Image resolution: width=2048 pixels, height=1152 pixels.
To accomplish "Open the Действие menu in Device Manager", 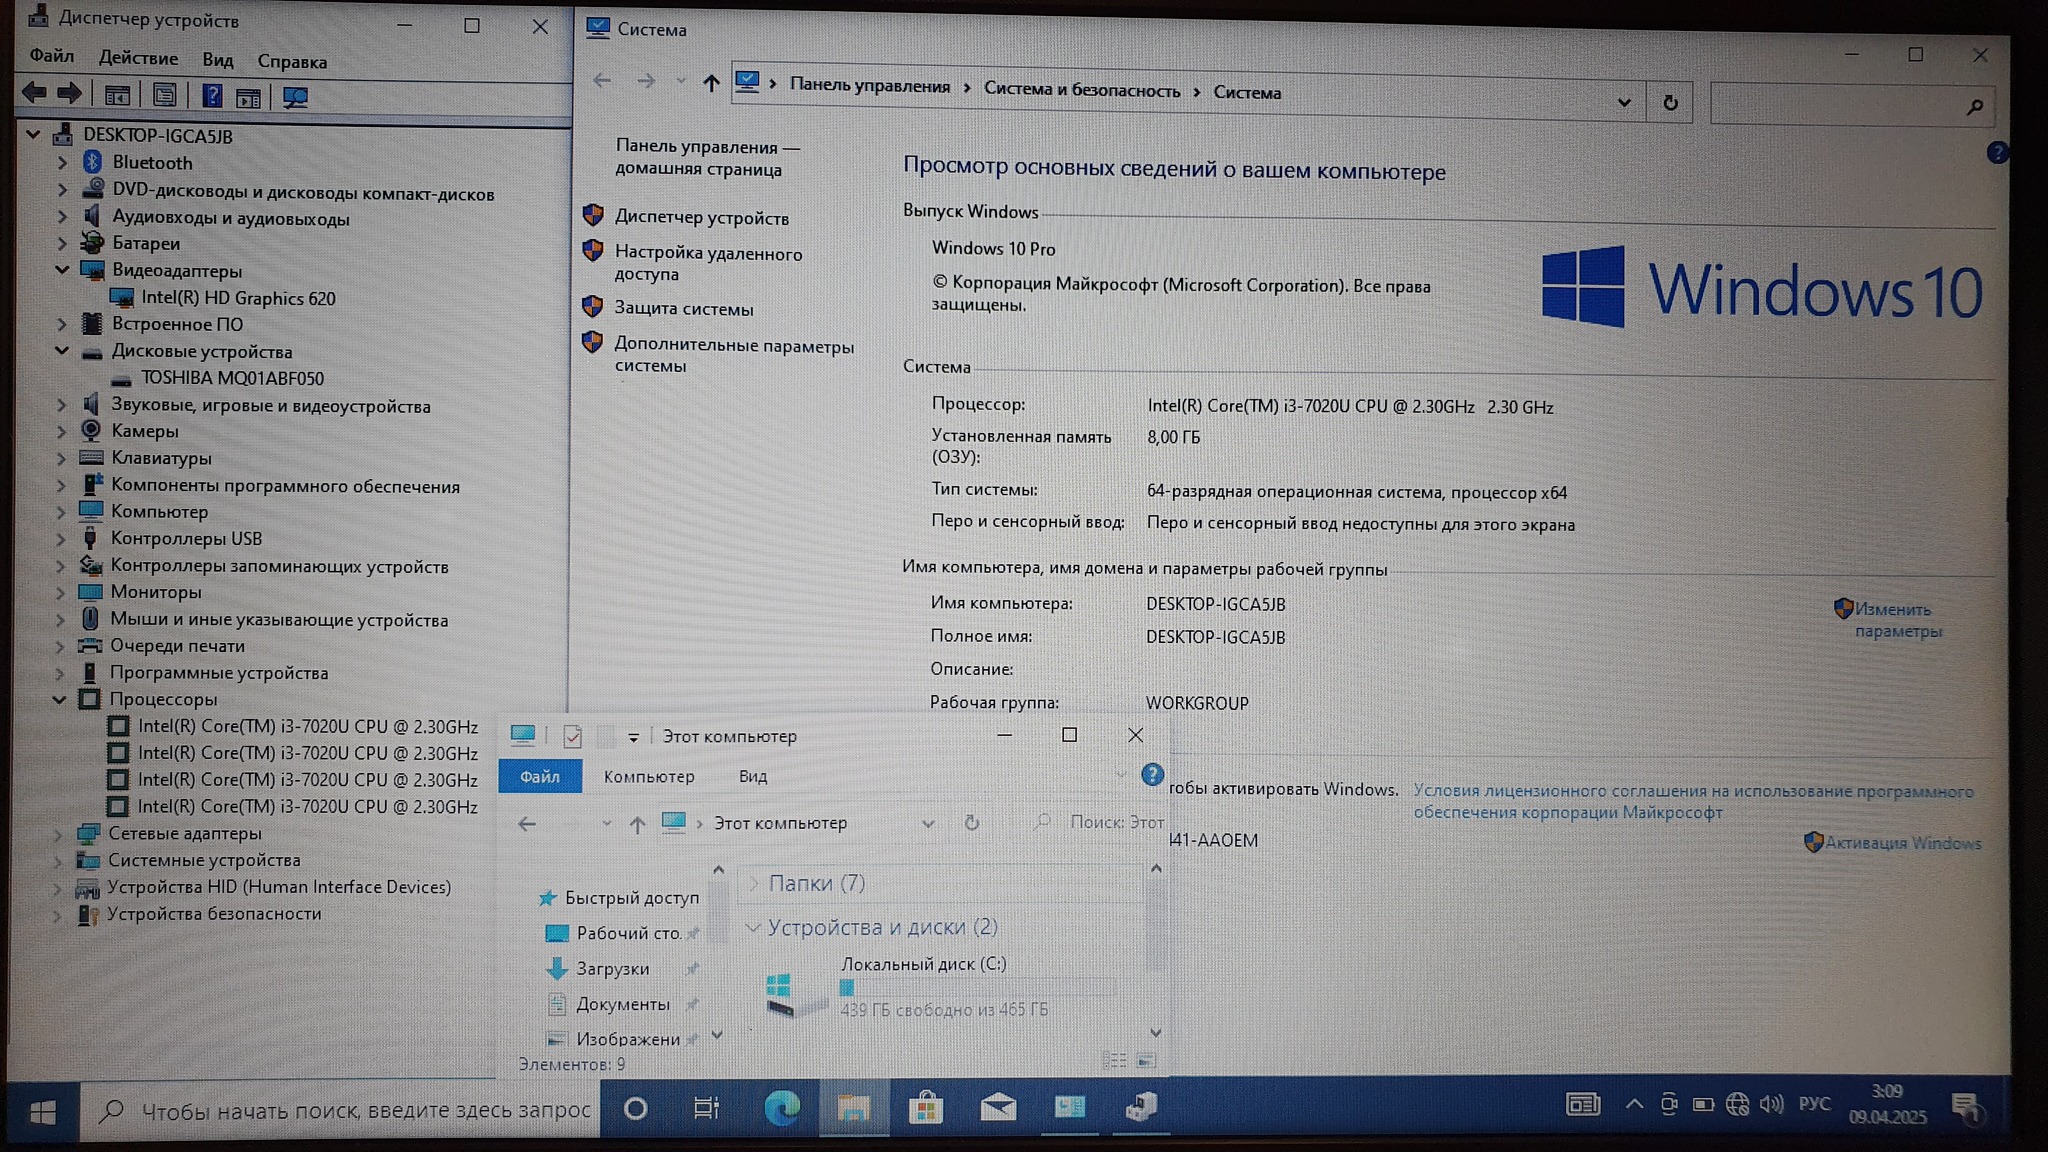I will [x=138, y=59].
